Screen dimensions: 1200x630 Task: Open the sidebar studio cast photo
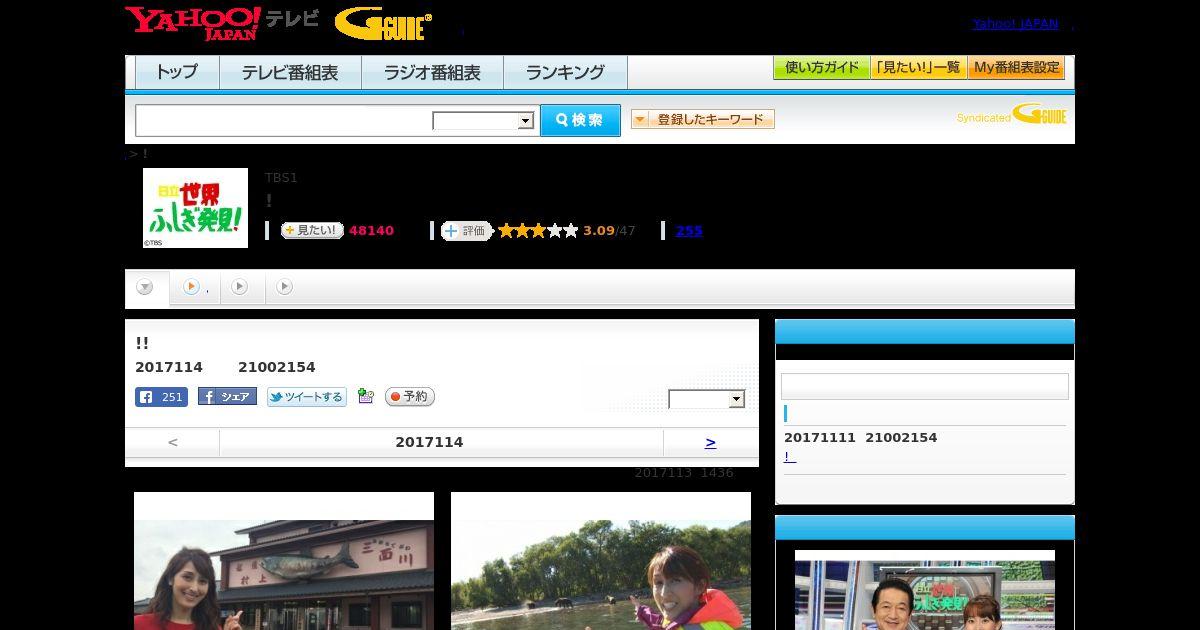[x=925, y=590]
